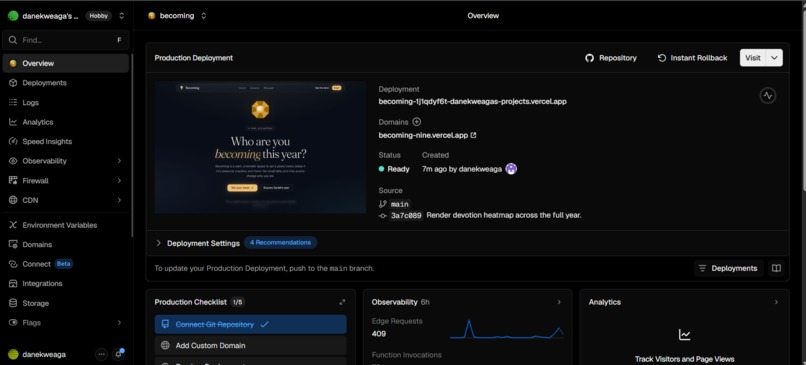Open the Visit button dropdown arrow
This screenshot has height=365, width=806.
click(774, 58)
